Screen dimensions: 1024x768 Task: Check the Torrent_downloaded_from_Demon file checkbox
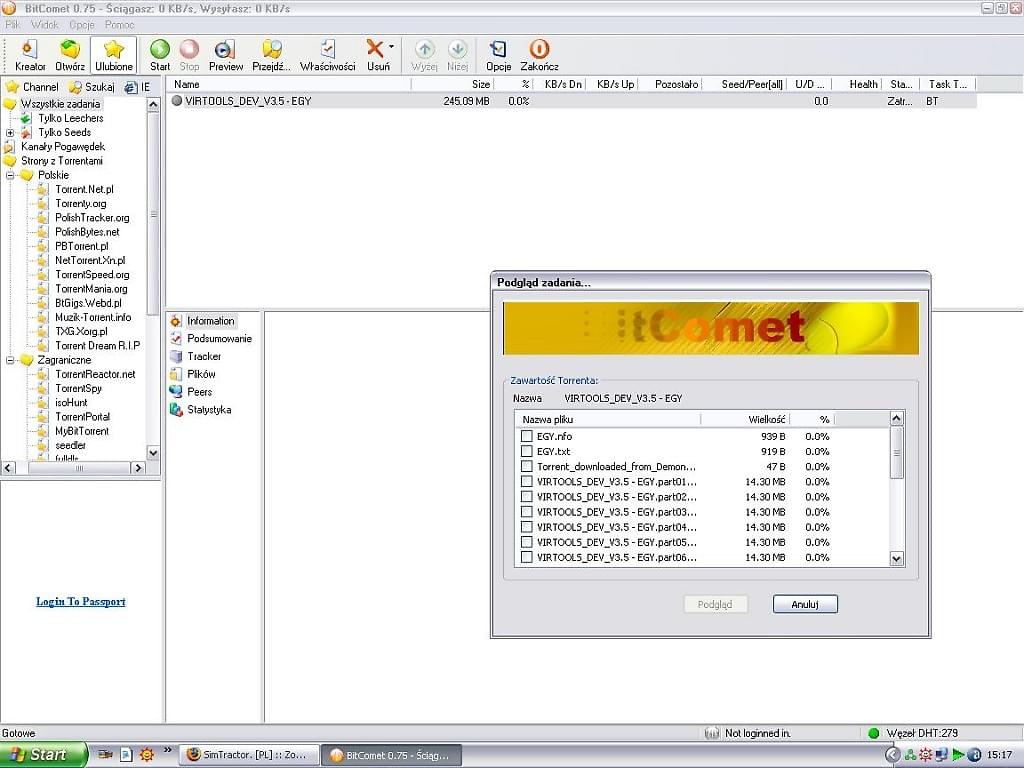(526, 466)
